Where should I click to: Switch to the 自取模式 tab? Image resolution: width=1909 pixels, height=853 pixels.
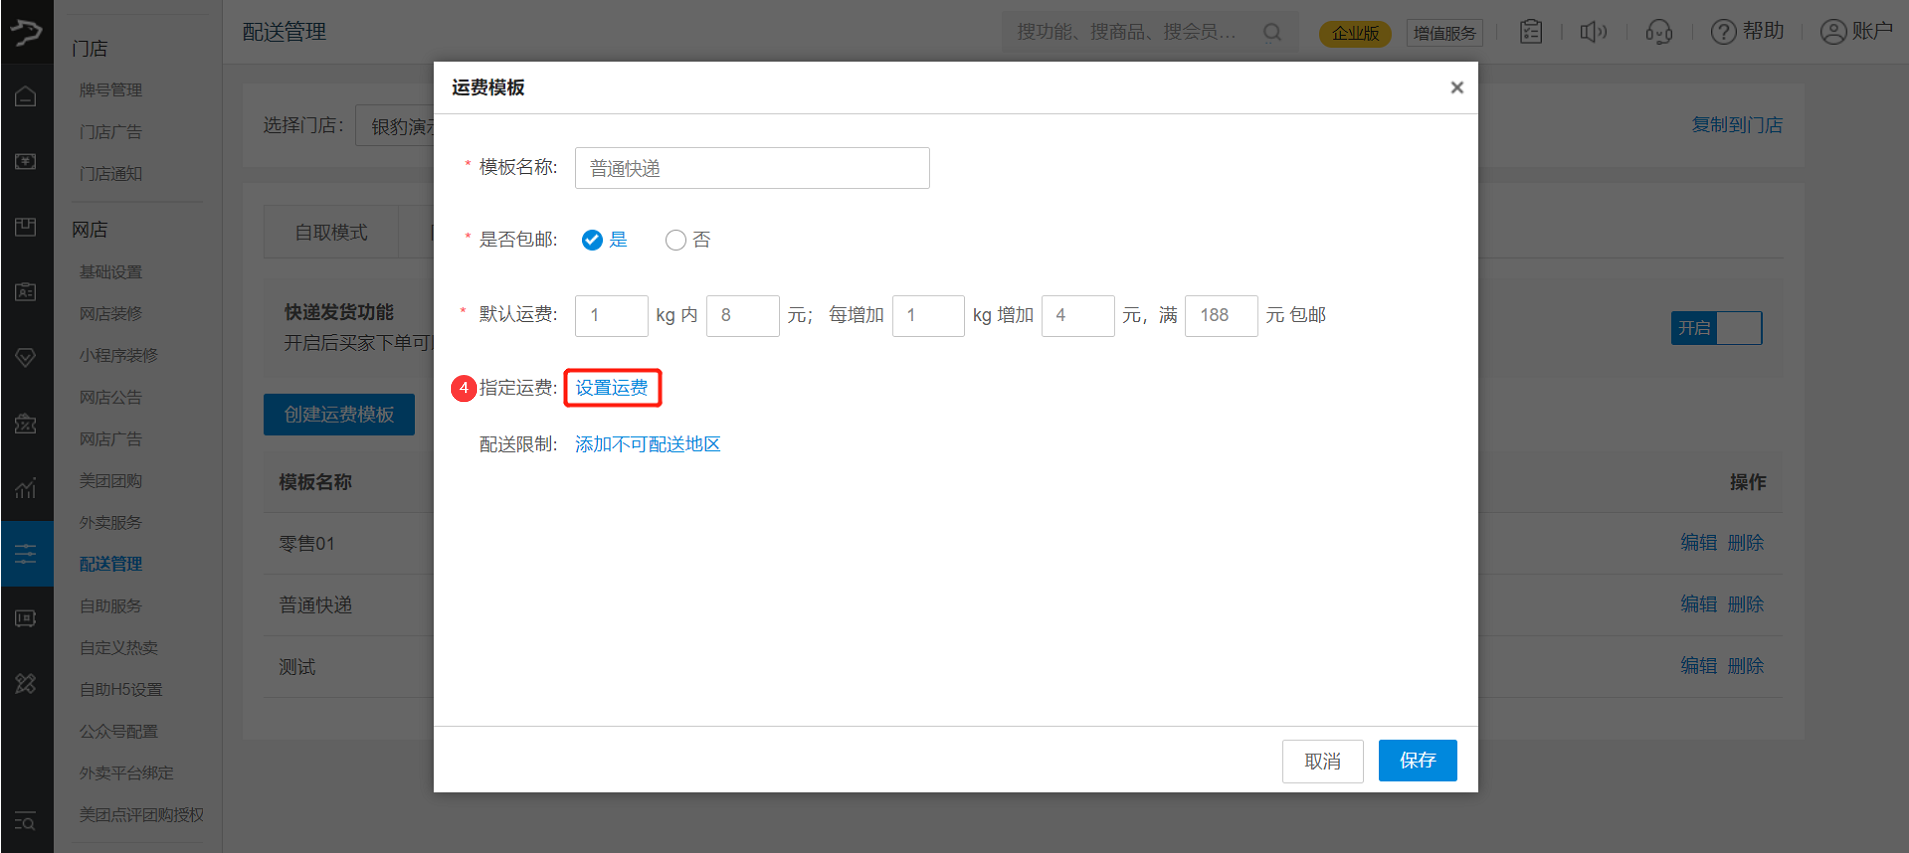pos(331,232)
